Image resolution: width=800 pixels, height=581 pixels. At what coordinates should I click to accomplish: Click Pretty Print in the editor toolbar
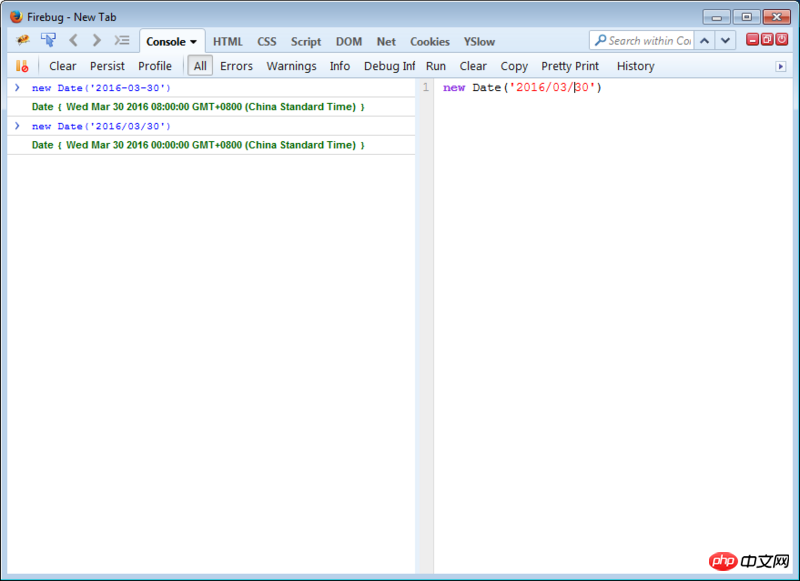pos(570,66)
